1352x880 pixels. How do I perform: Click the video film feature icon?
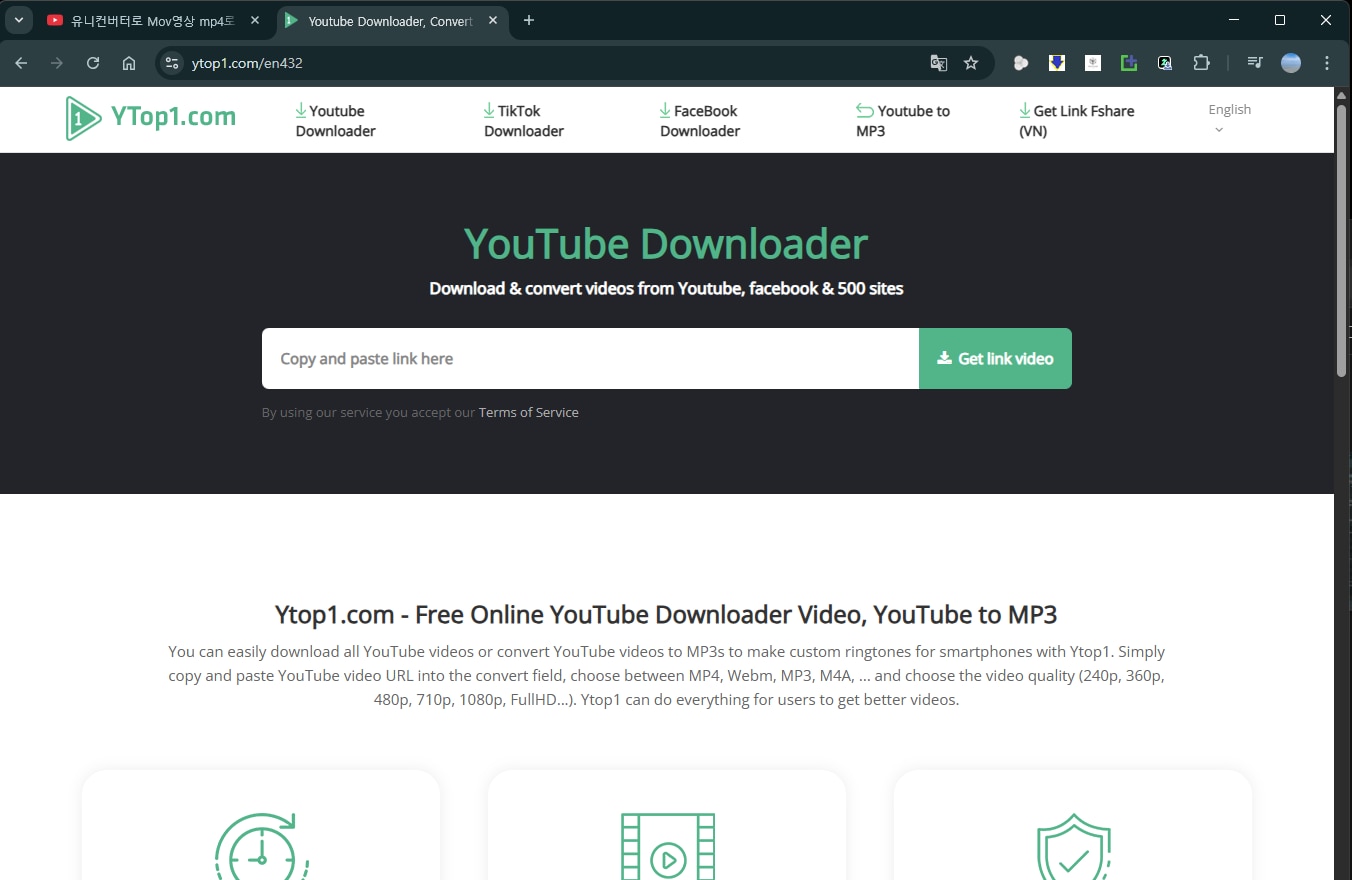(668, 846)
